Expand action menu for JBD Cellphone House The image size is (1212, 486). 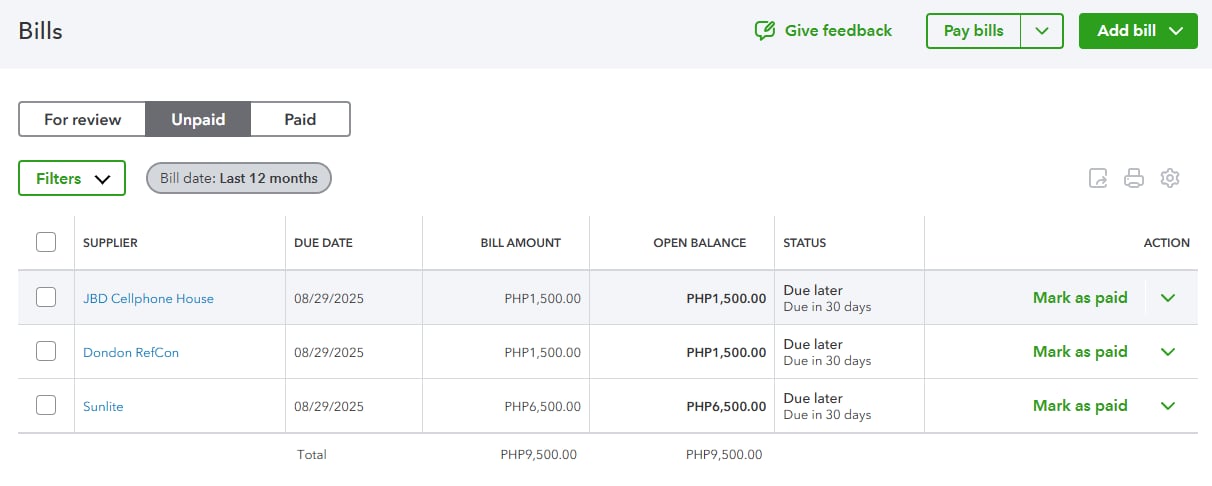[x=1168, y=298]
